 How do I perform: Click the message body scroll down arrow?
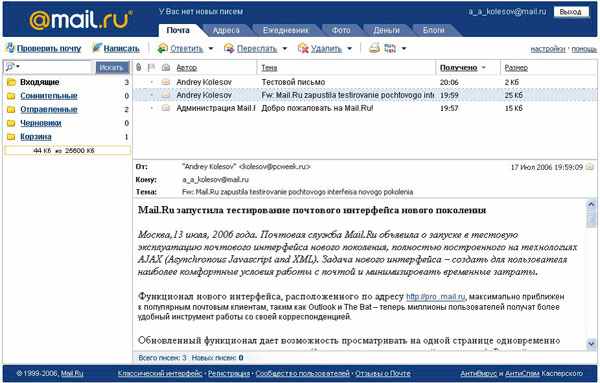pos(591,344)
